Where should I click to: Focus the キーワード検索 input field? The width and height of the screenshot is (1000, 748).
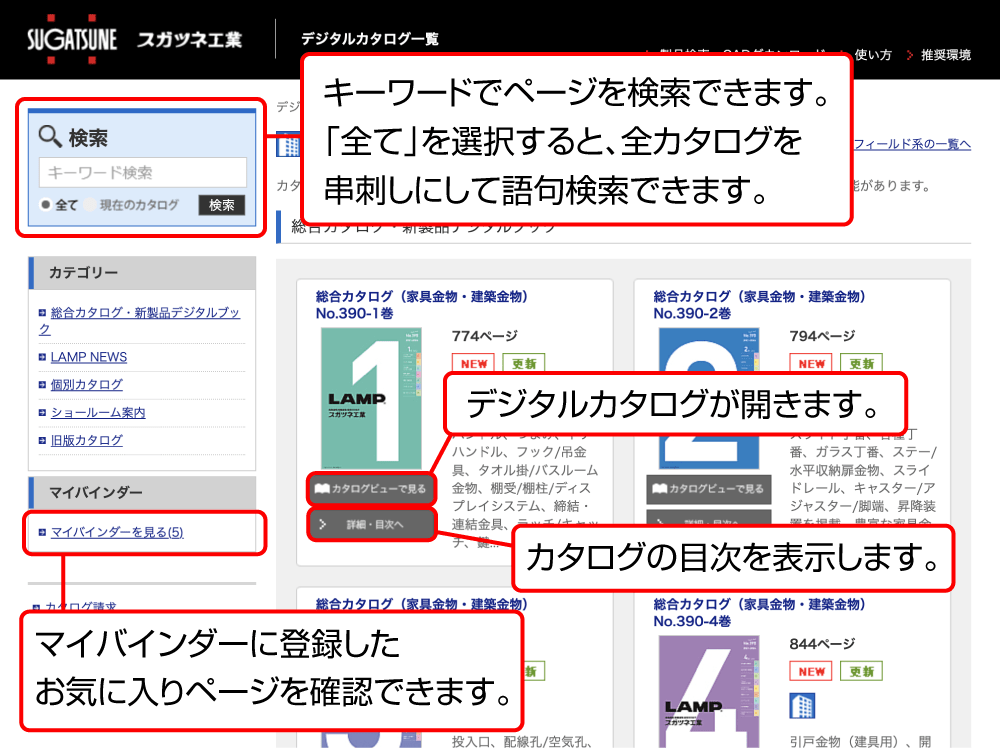[x=143, y=172]
